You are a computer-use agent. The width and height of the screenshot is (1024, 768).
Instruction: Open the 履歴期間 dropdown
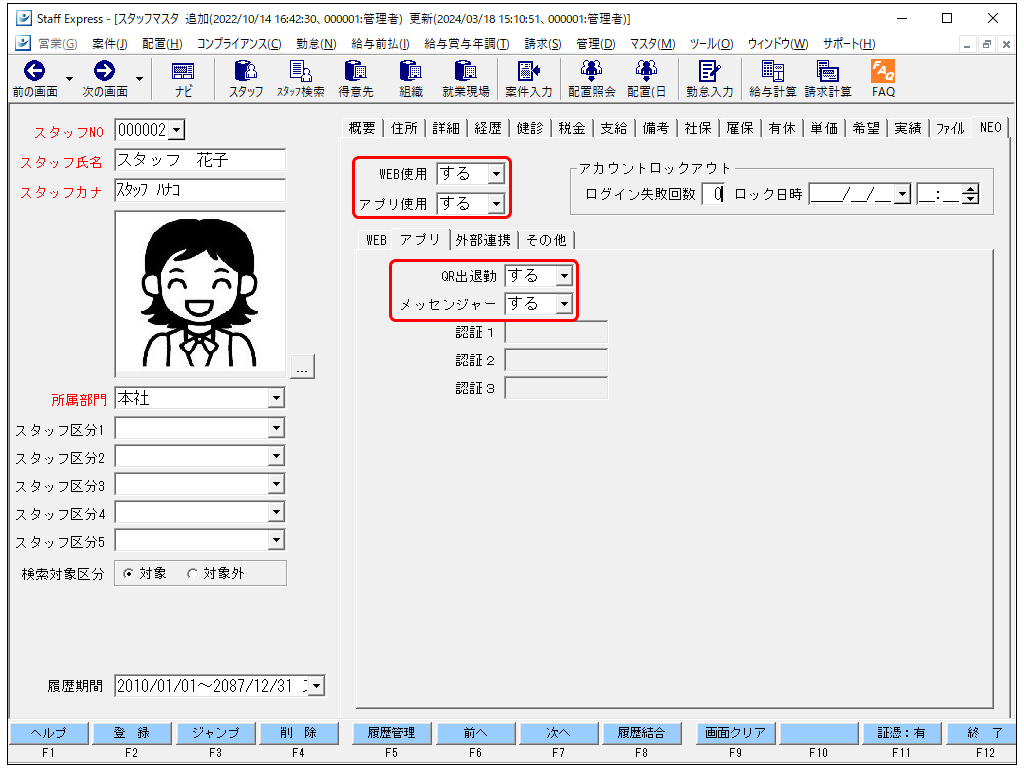click(316, 686)
